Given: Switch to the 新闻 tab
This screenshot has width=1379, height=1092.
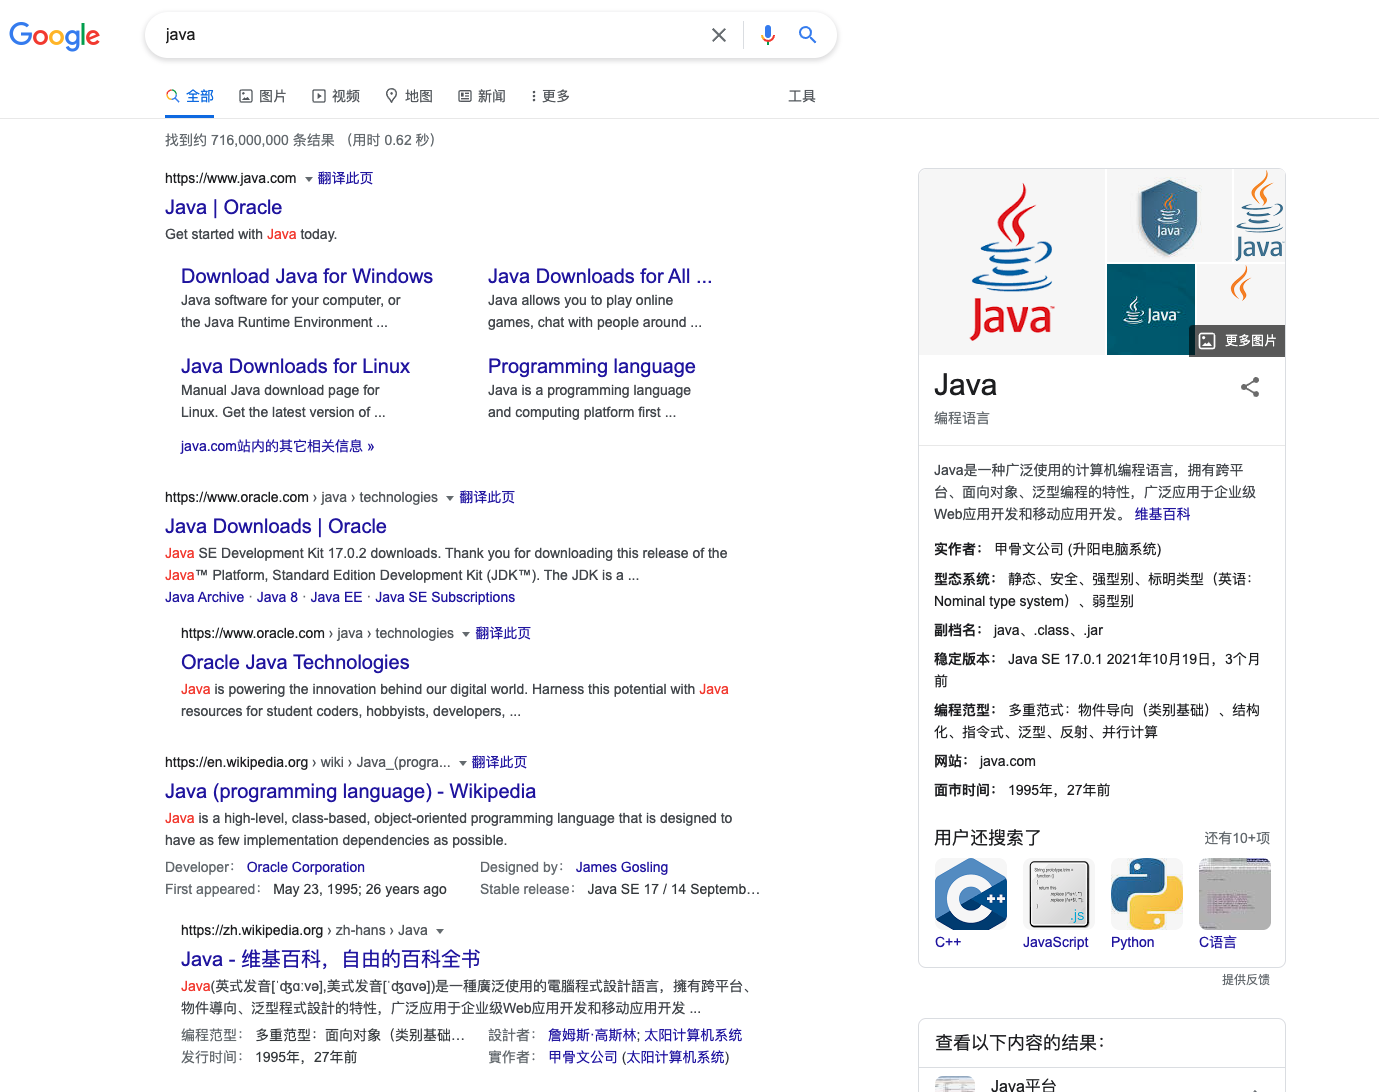Looking at the screenshot, I should tap(482, 96).
